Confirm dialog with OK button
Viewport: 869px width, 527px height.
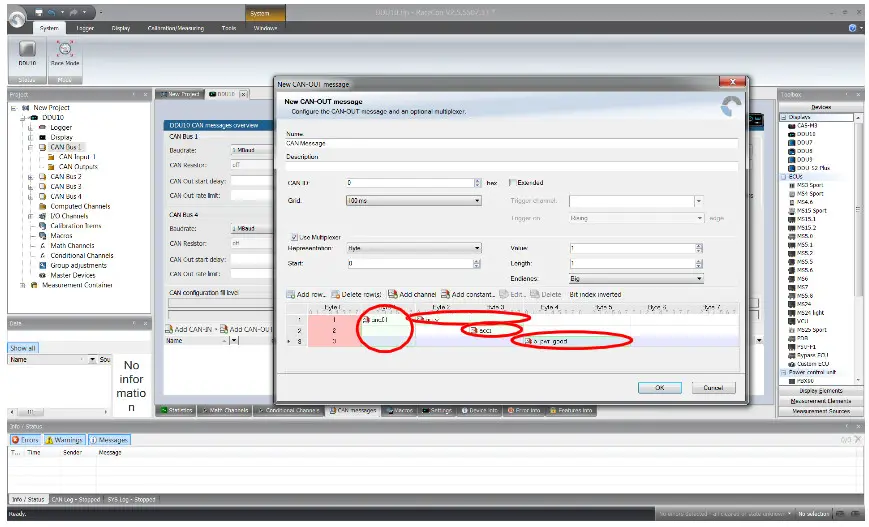660,388
